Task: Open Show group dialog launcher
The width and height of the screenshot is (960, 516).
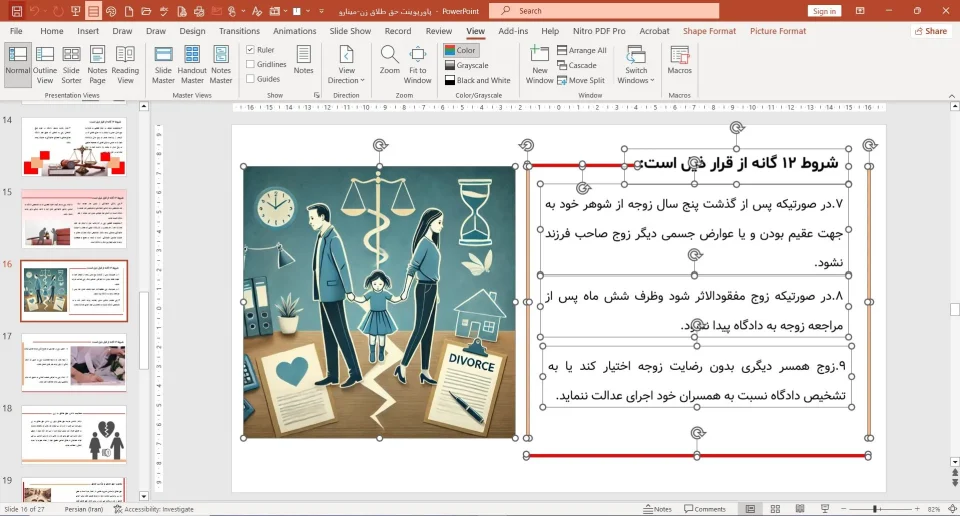Action: click(317, 95)
